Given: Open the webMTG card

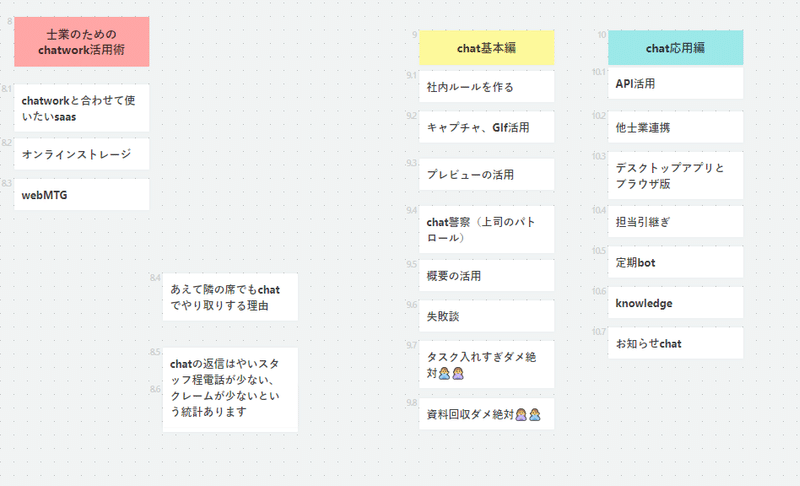Looking at the screenshot, I should 82,194.
